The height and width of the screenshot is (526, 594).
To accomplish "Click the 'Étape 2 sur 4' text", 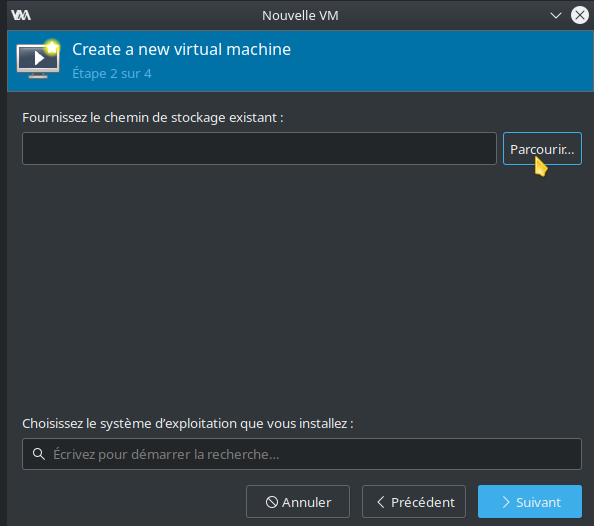I will coord(112,74).
